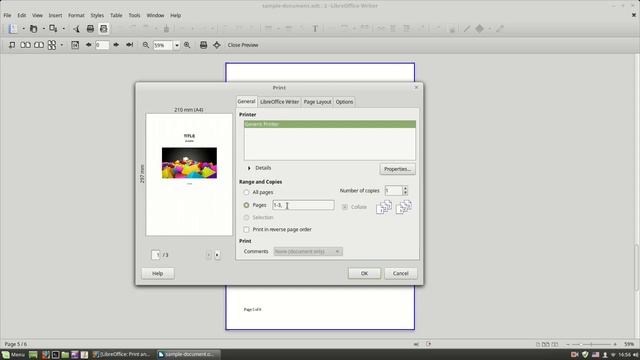Open the New document dropdown arrow

point(23,29)
